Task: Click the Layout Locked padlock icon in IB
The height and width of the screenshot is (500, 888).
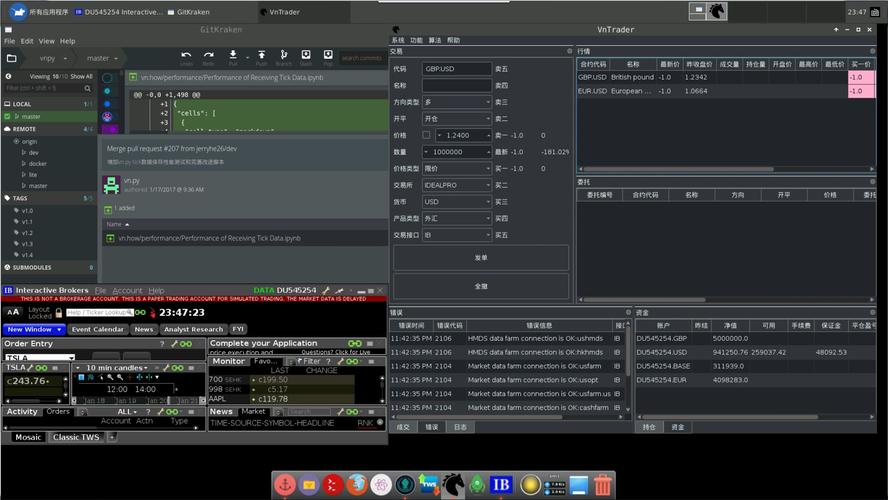Action: 58,313
